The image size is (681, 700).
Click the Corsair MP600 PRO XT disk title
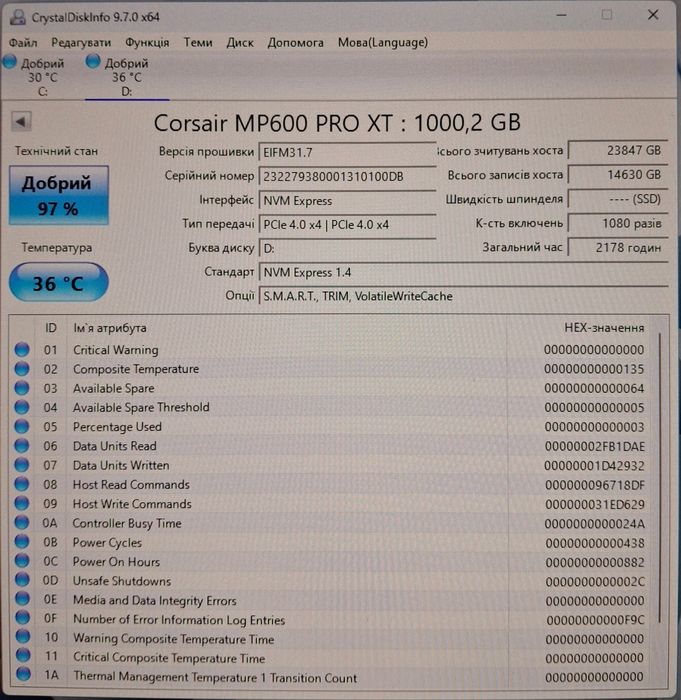tap(337, 123)
